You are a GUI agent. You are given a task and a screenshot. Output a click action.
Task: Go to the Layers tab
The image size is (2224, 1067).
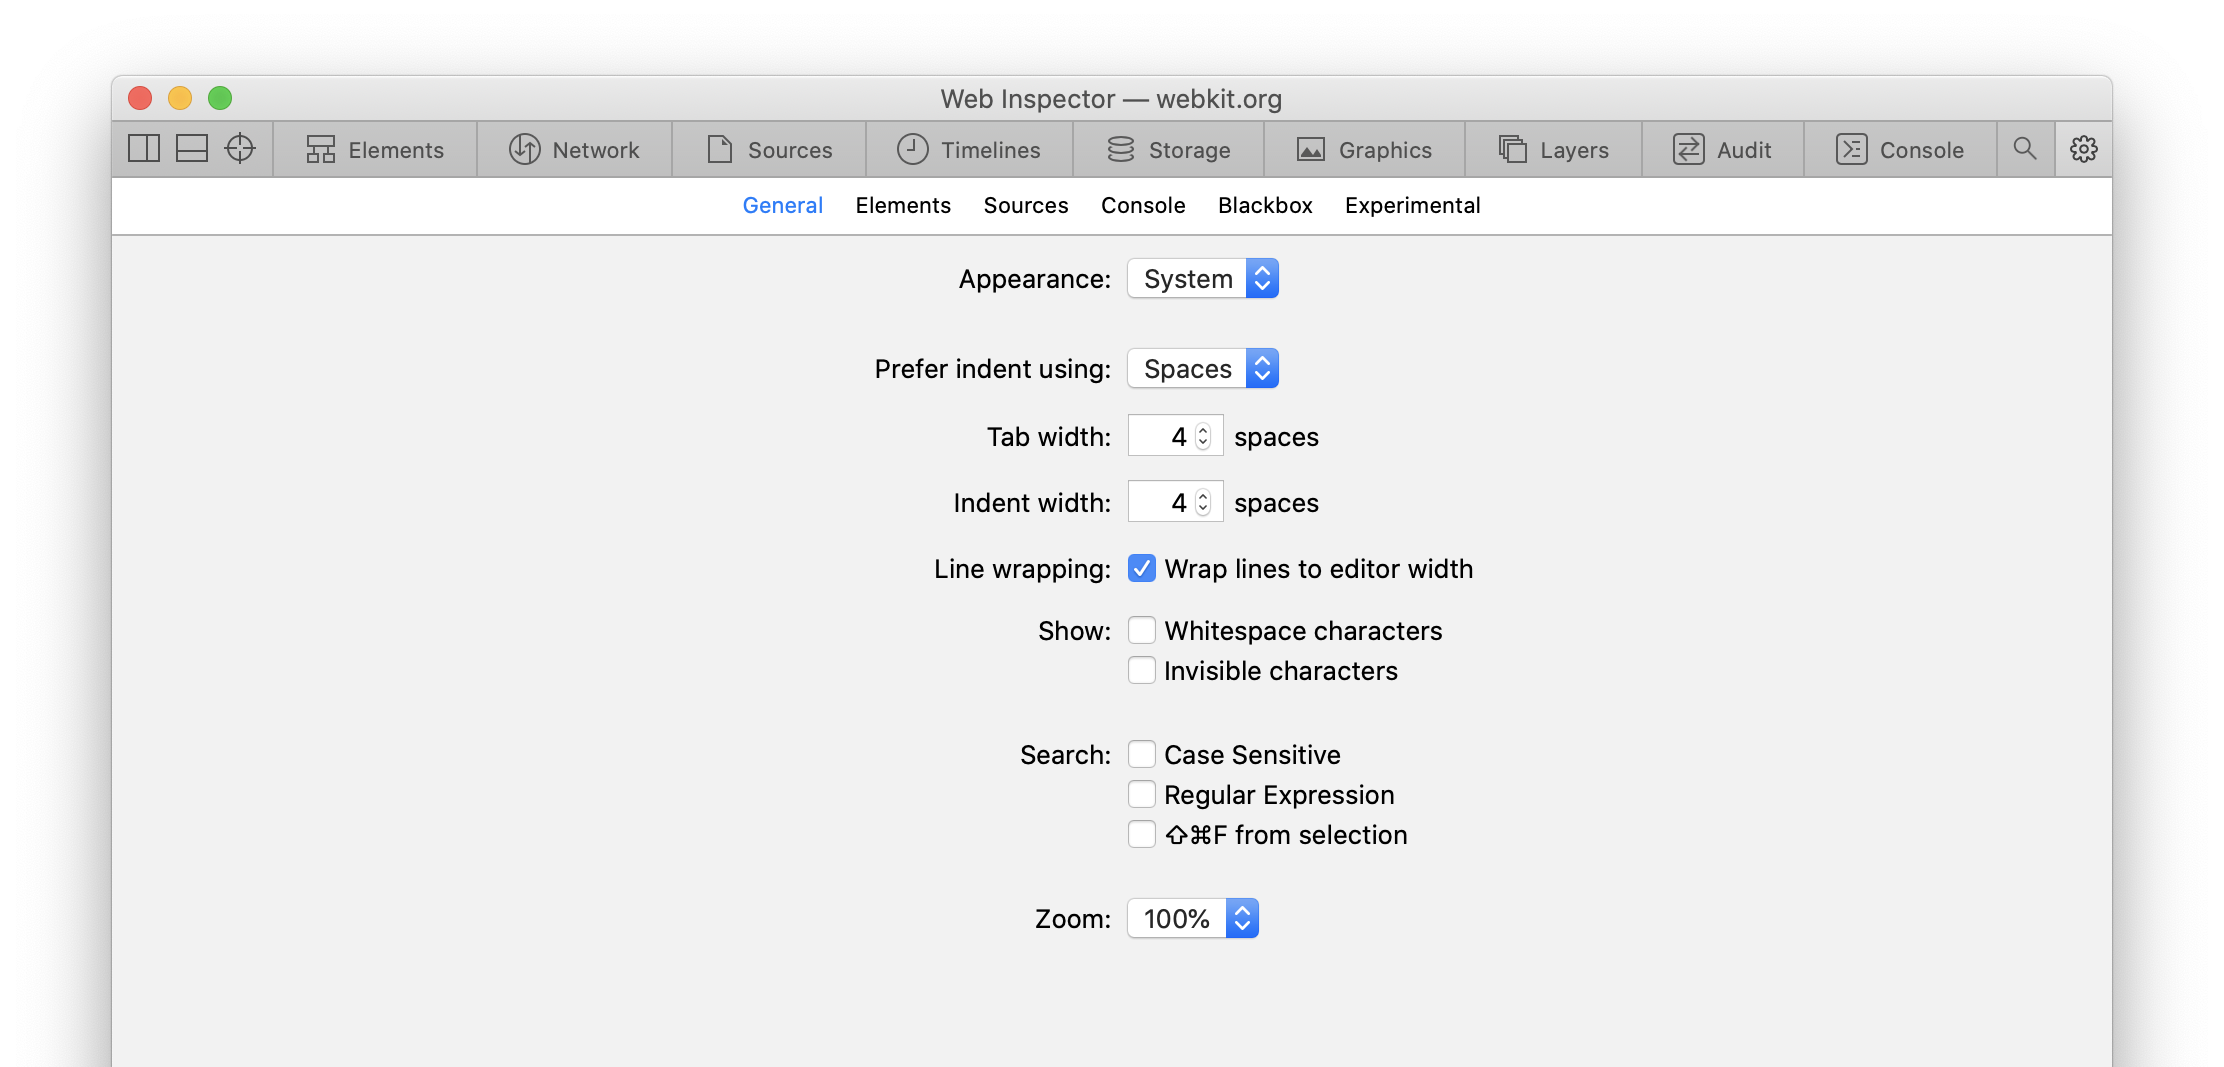click(x=1553, y=150)
